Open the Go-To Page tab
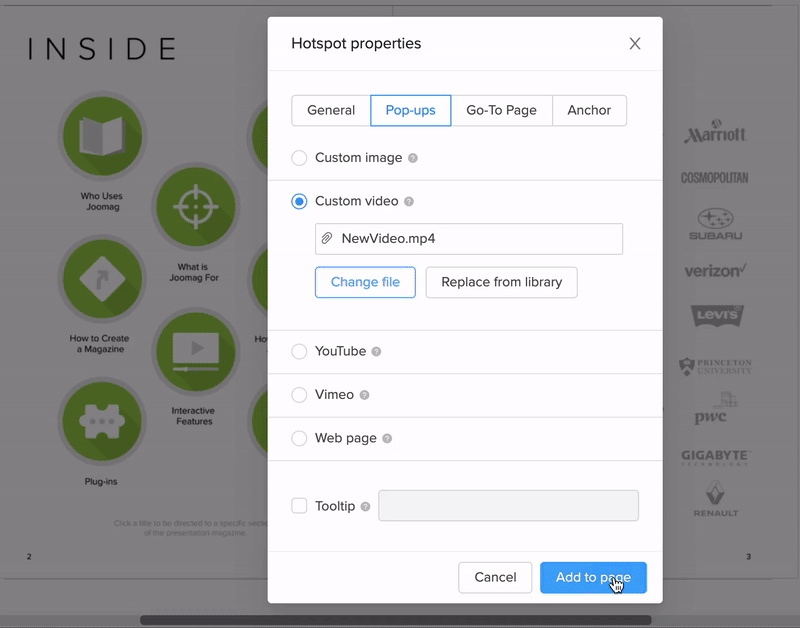 501,111
